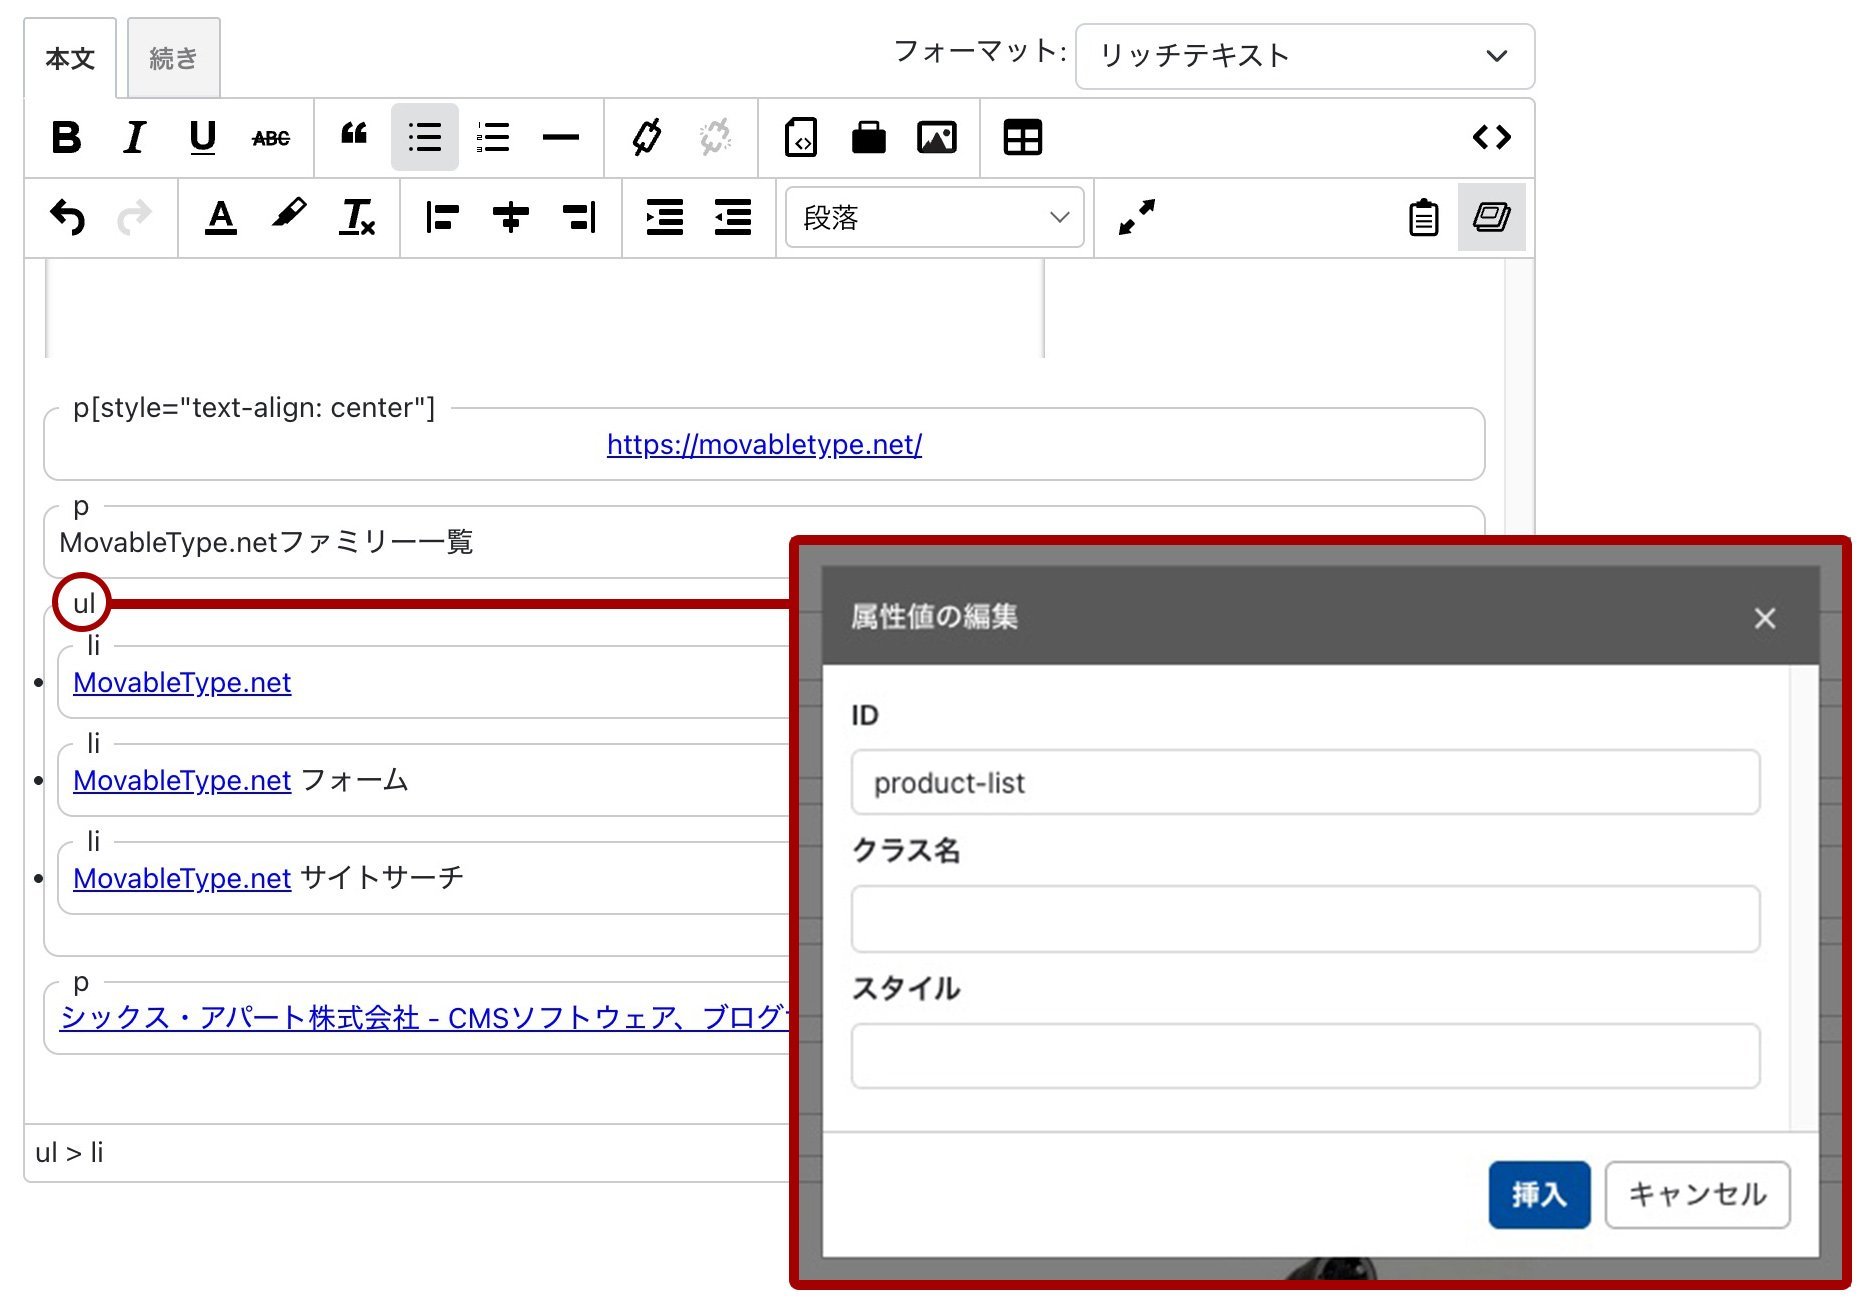This screenshot has height=1310, width=1872.
Task: Click the 挿入 button
Action: point(1538,1194)
